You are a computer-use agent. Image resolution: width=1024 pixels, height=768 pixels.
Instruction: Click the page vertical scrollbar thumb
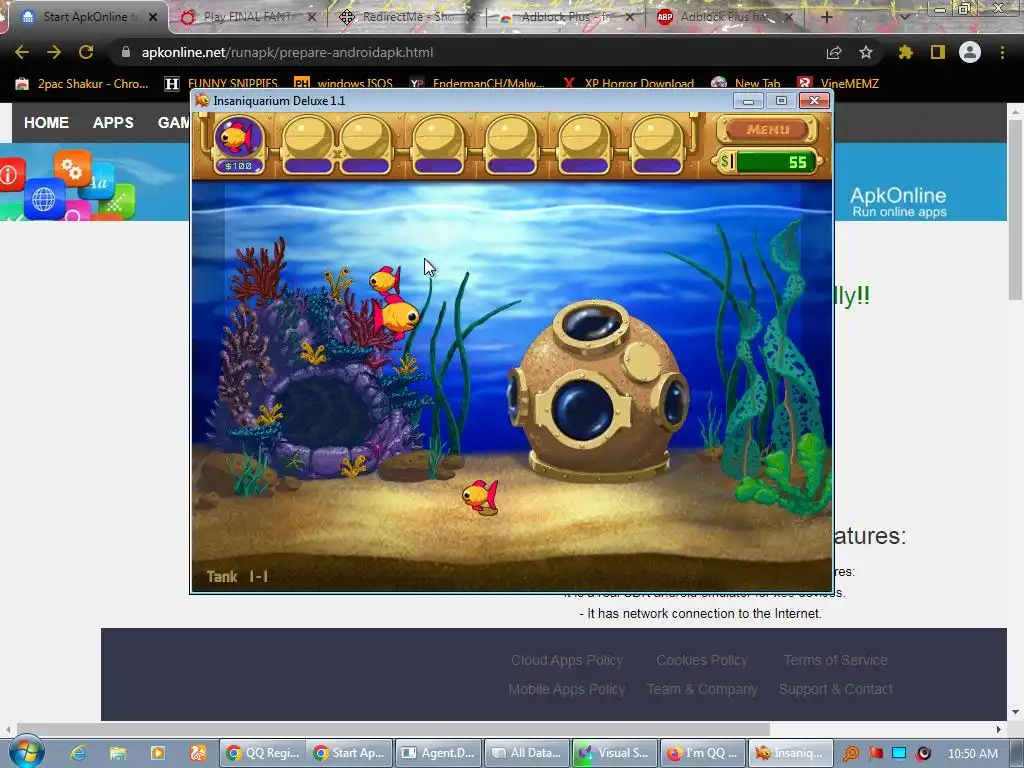(1015, 208)
